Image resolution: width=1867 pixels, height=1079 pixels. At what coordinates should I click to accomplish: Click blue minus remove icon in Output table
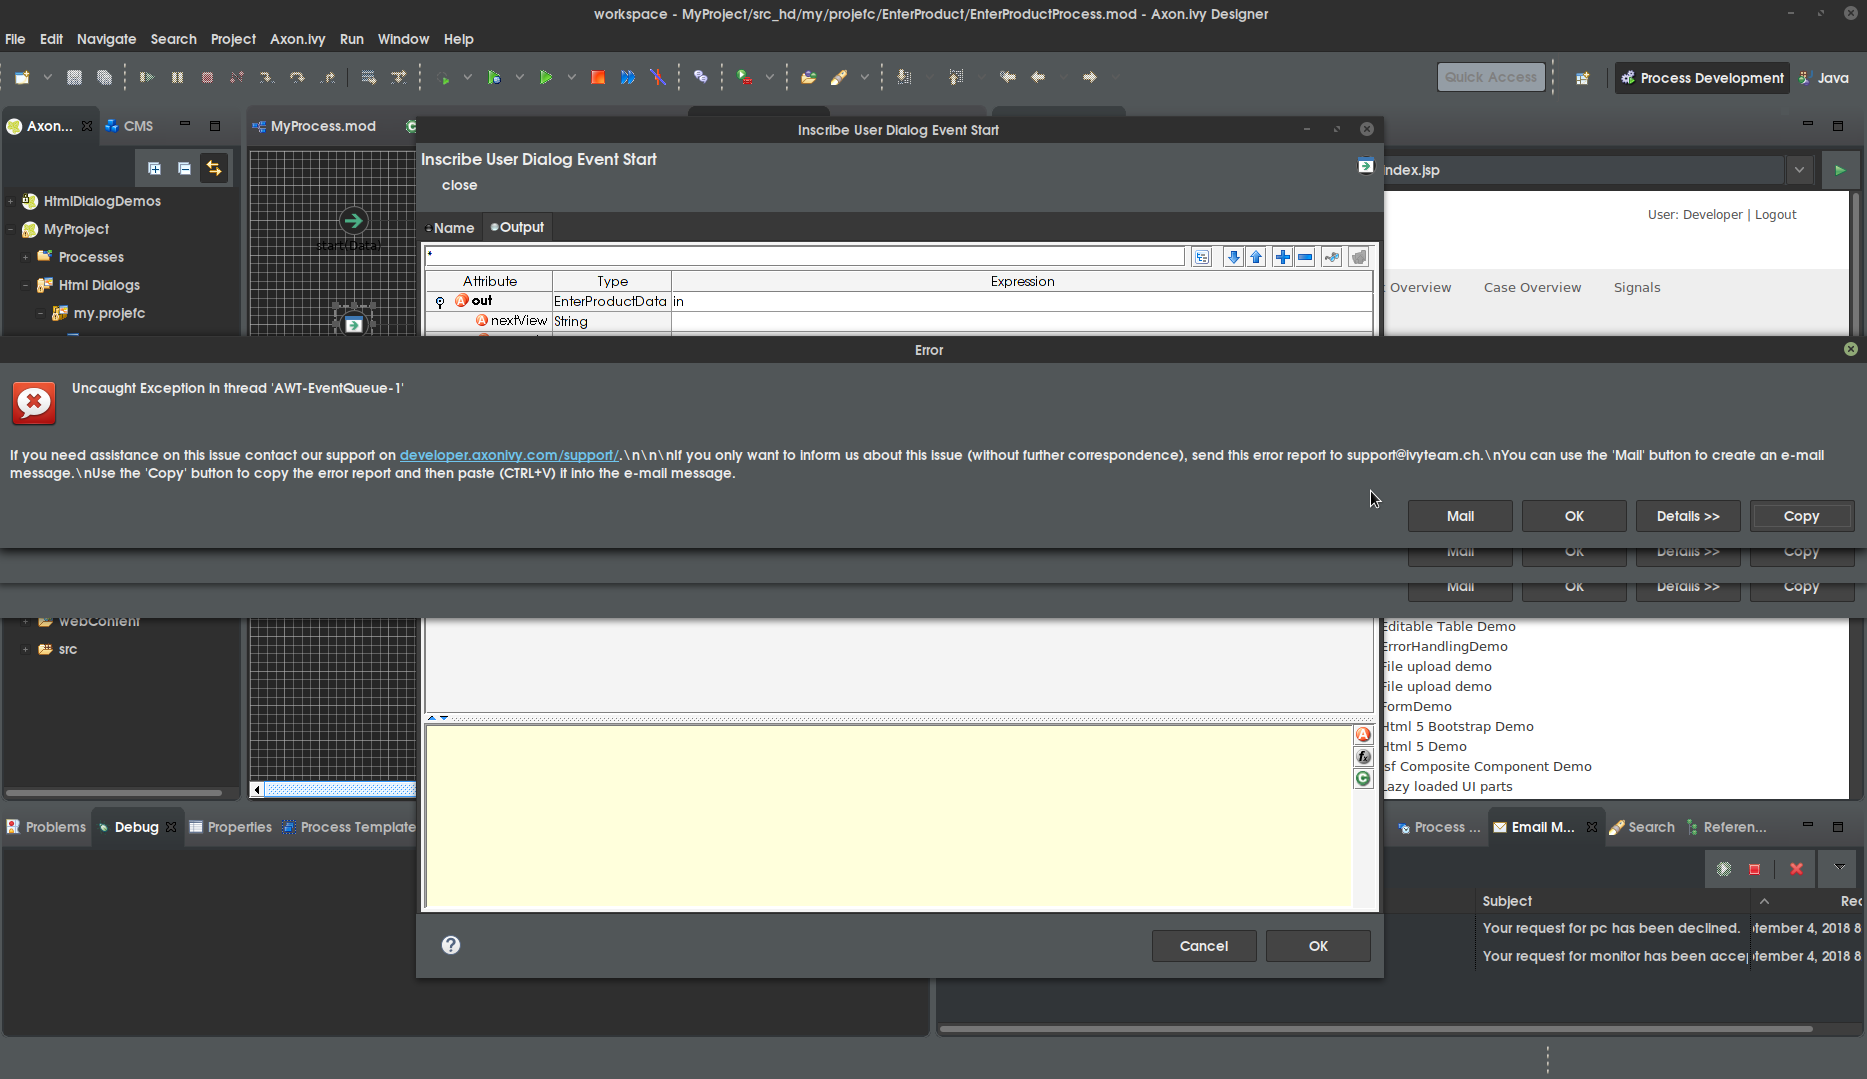[x=1305, y=257]
